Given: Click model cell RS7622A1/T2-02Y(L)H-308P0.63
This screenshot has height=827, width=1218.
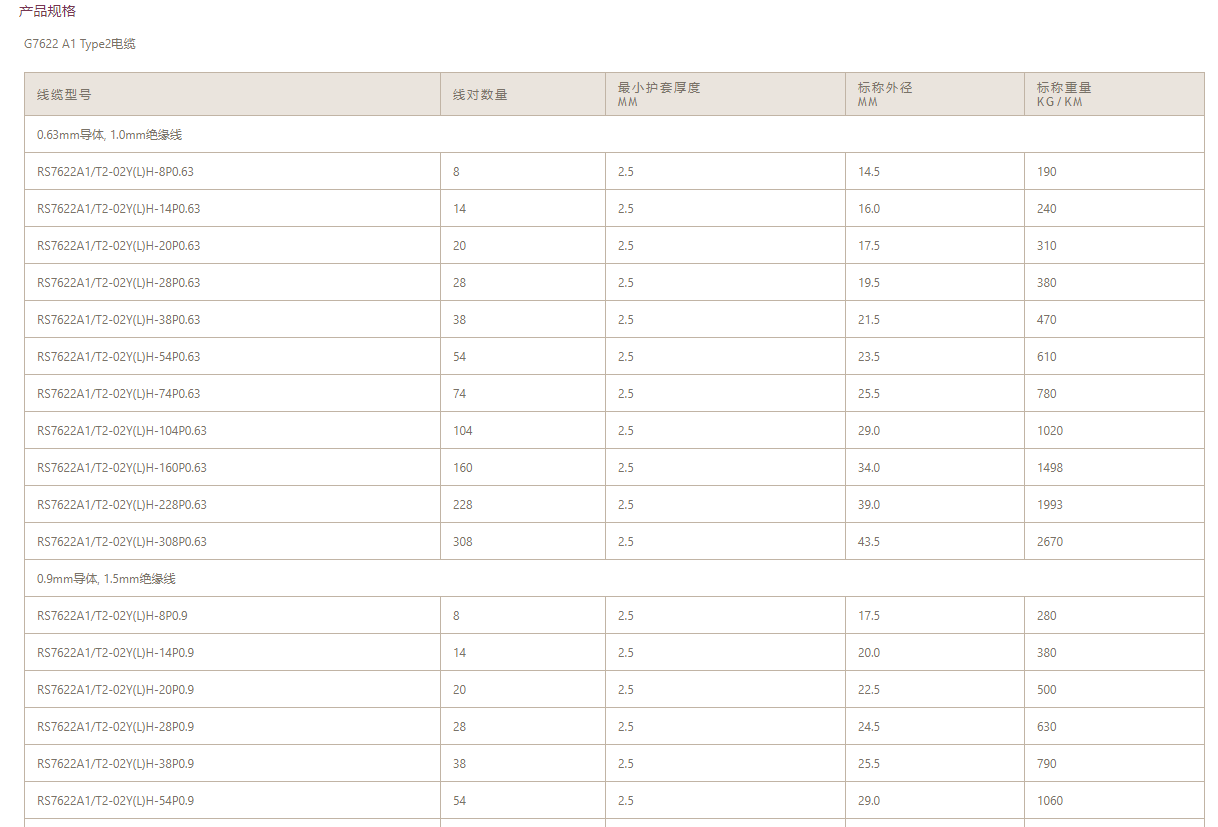Looking at the screenshot, I should (x=122, y=542).
